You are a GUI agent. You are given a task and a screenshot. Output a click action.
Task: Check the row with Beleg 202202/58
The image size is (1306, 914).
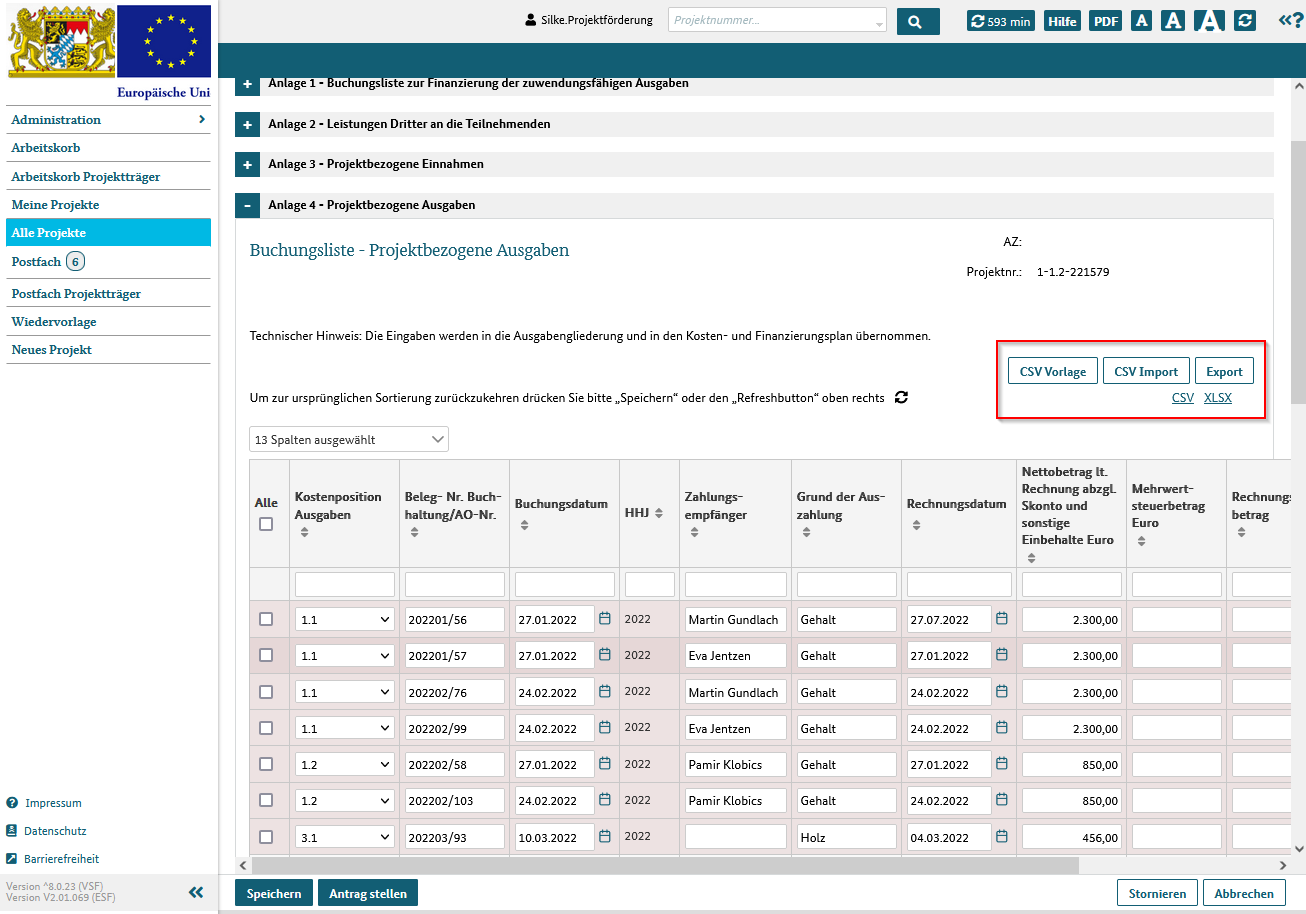click(266, 764)
